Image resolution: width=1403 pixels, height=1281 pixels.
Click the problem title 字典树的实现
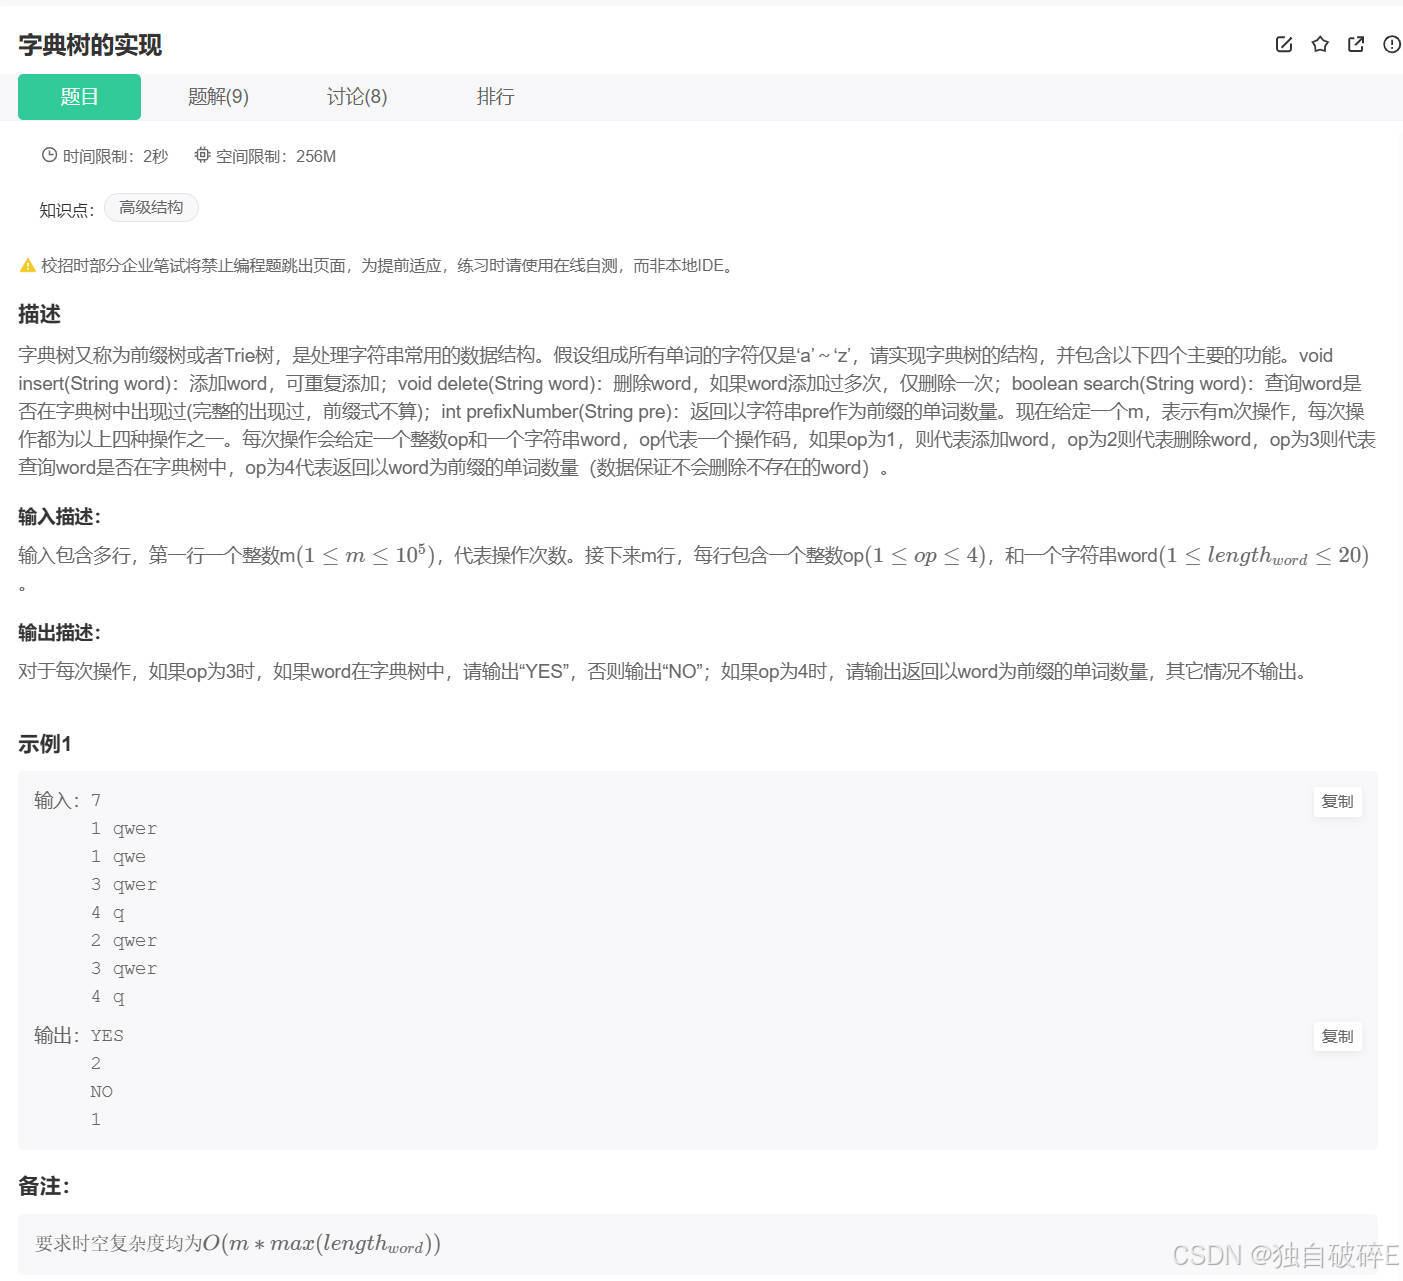click(89, 44)
